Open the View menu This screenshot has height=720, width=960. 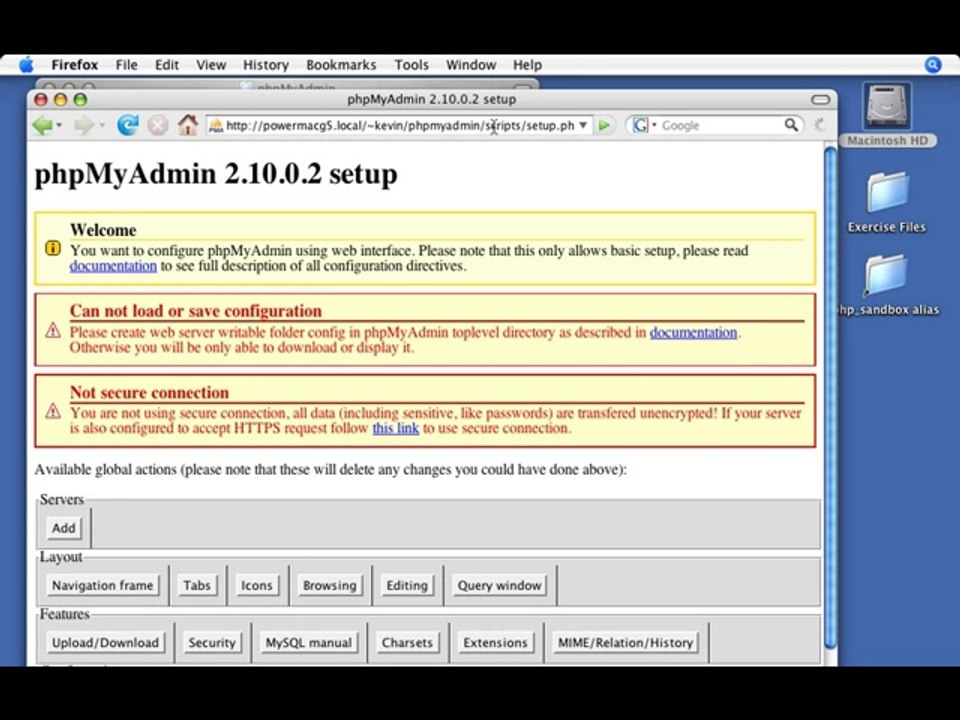coord(211,65)
